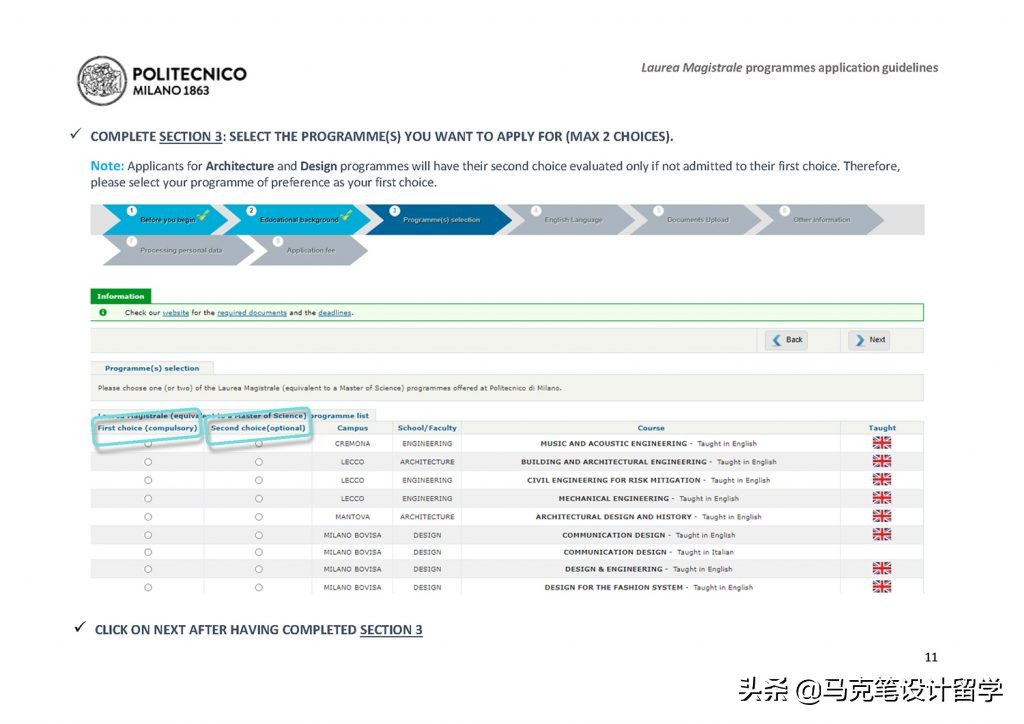Go to step 5 Documents Upload

click(x=697, y=219)
